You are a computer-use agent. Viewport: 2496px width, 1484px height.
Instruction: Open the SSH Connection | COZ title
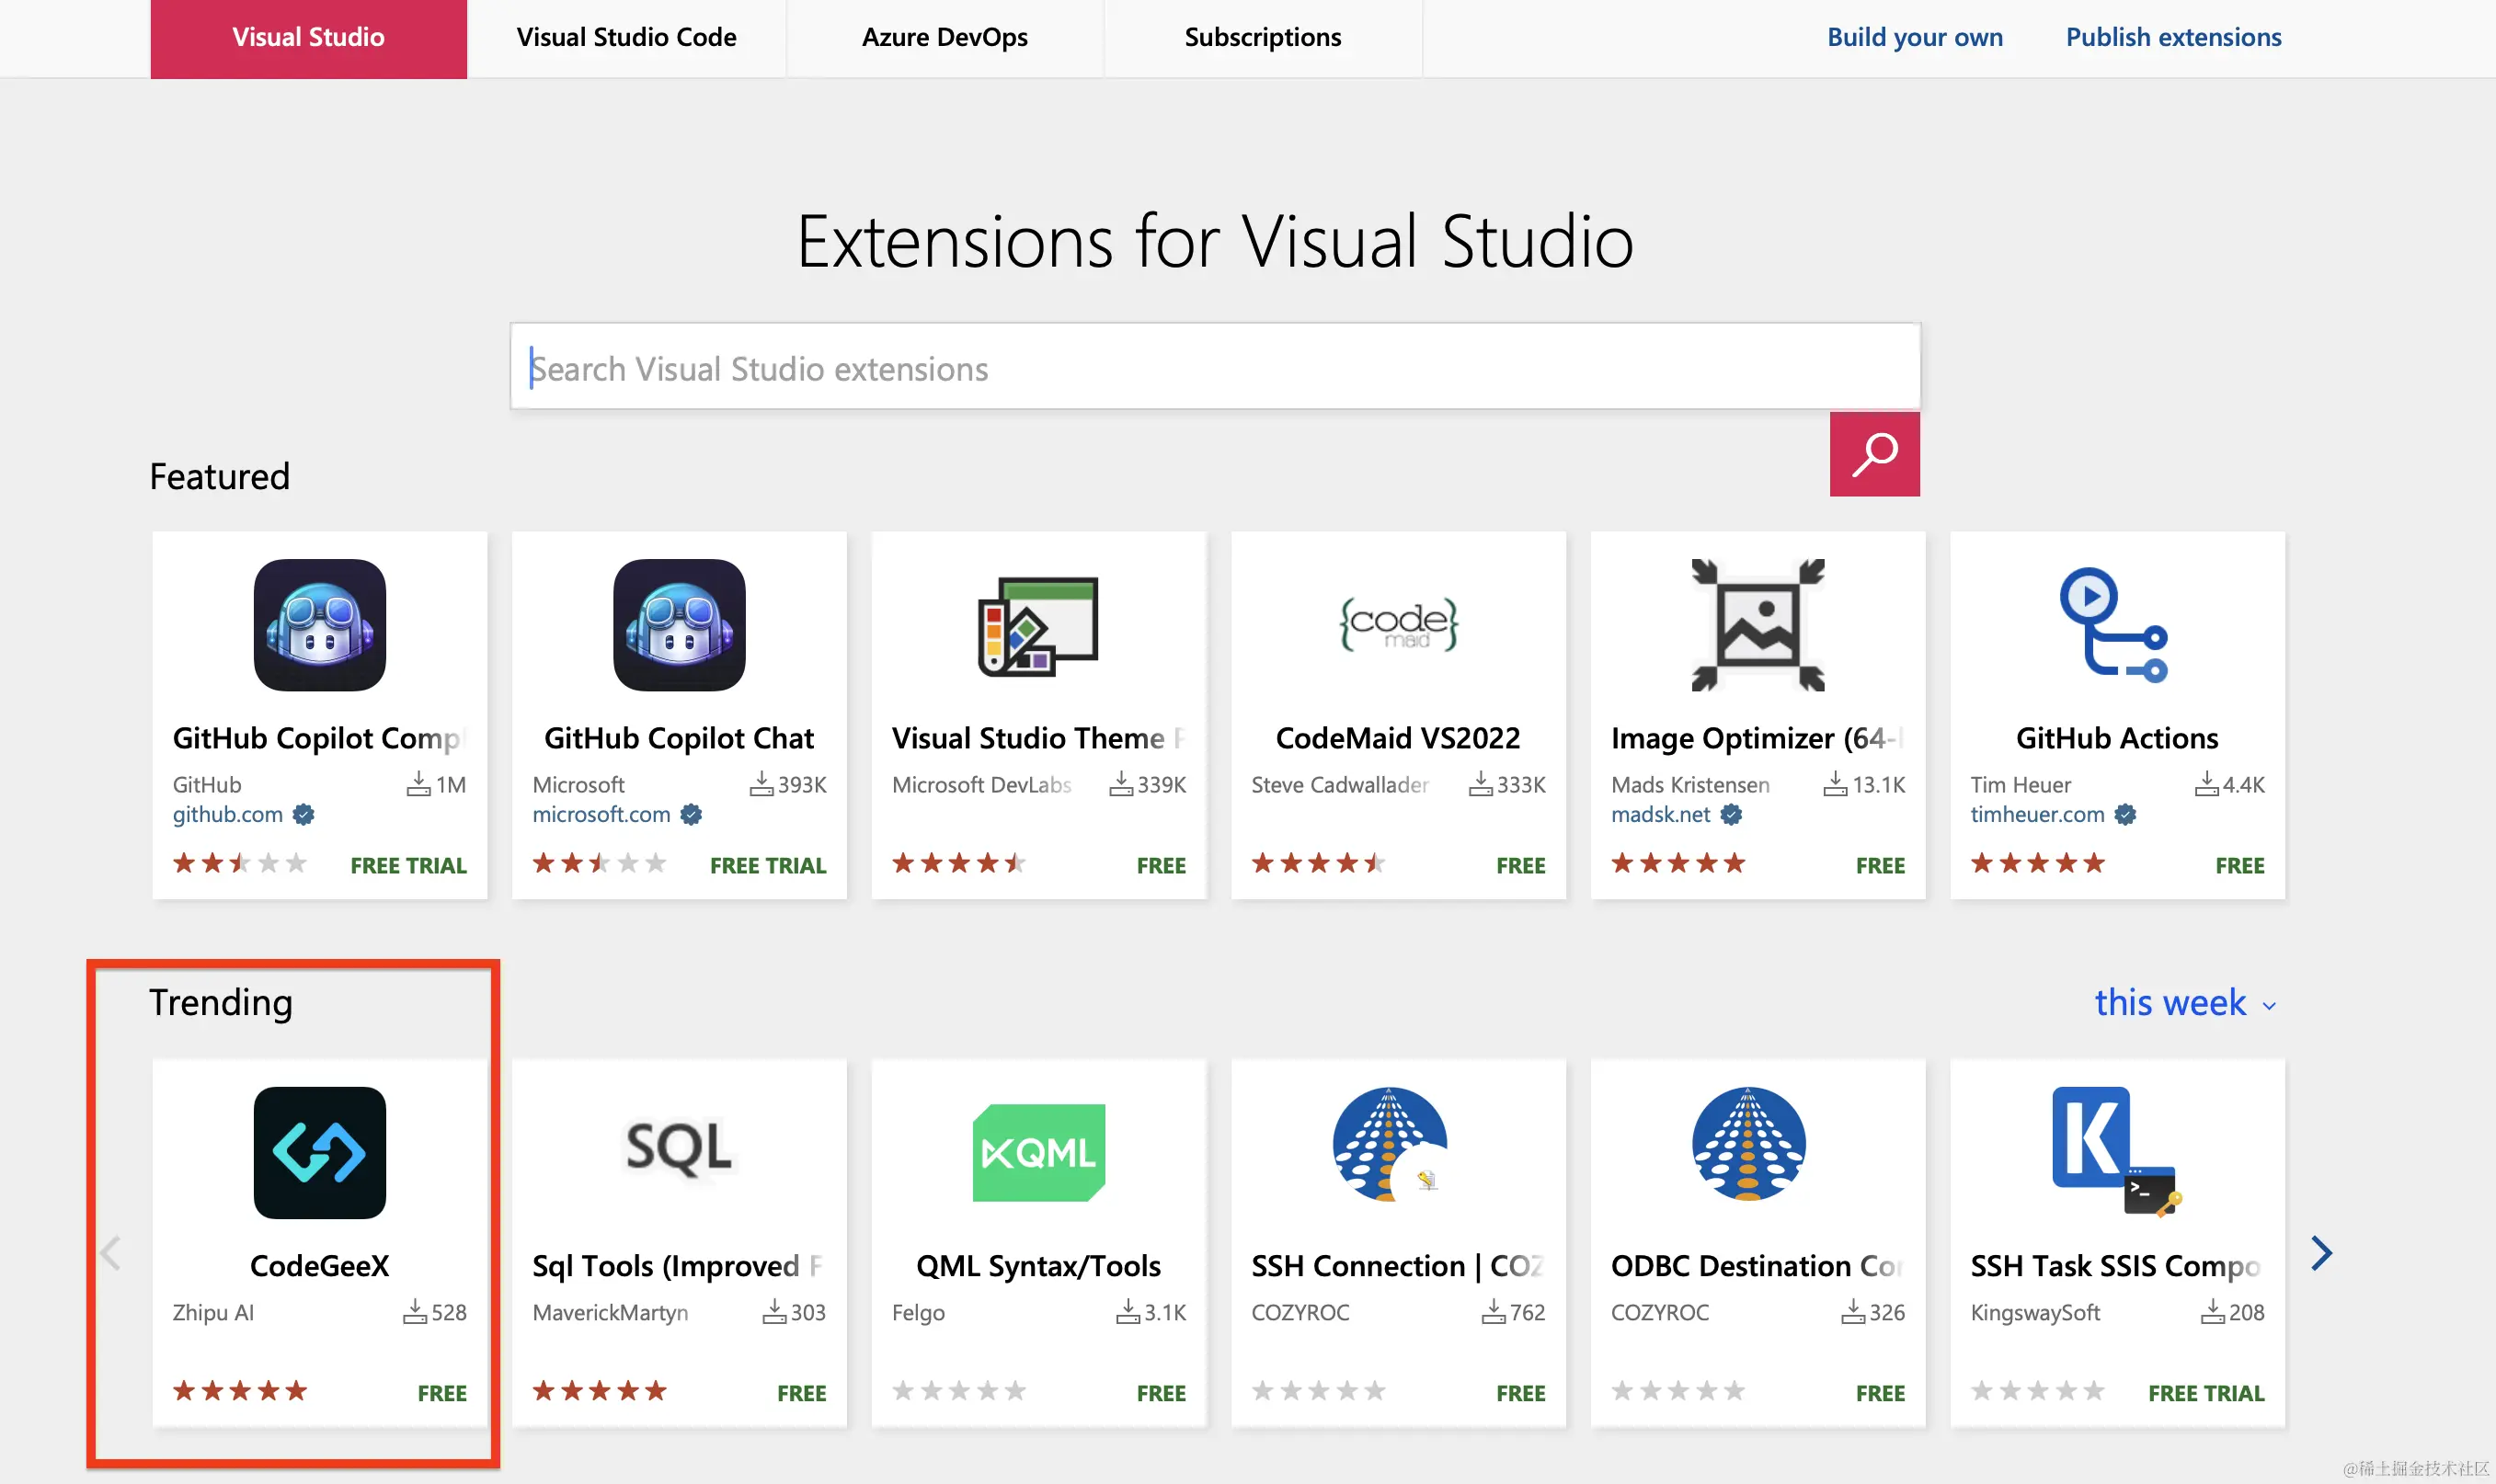[x=1398, y=1266]
